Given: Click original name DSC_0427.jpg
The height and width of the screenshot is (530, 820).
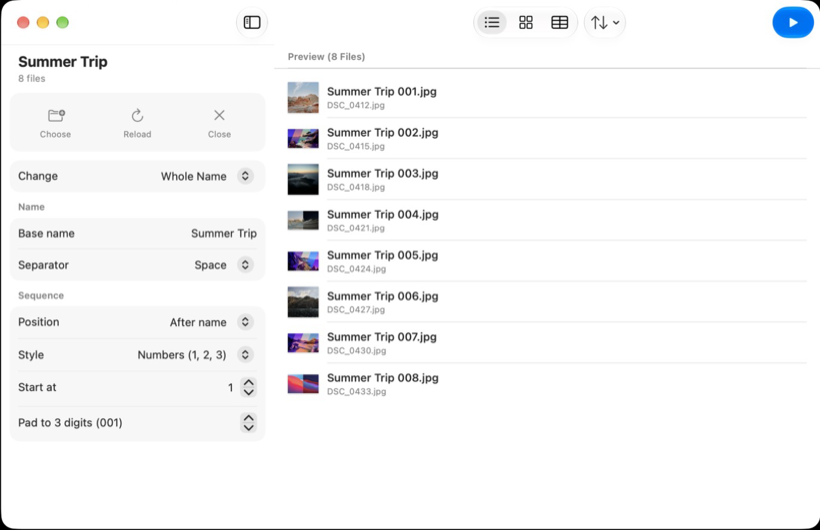Looking at the screenshot, I should [x=356, y=310].
